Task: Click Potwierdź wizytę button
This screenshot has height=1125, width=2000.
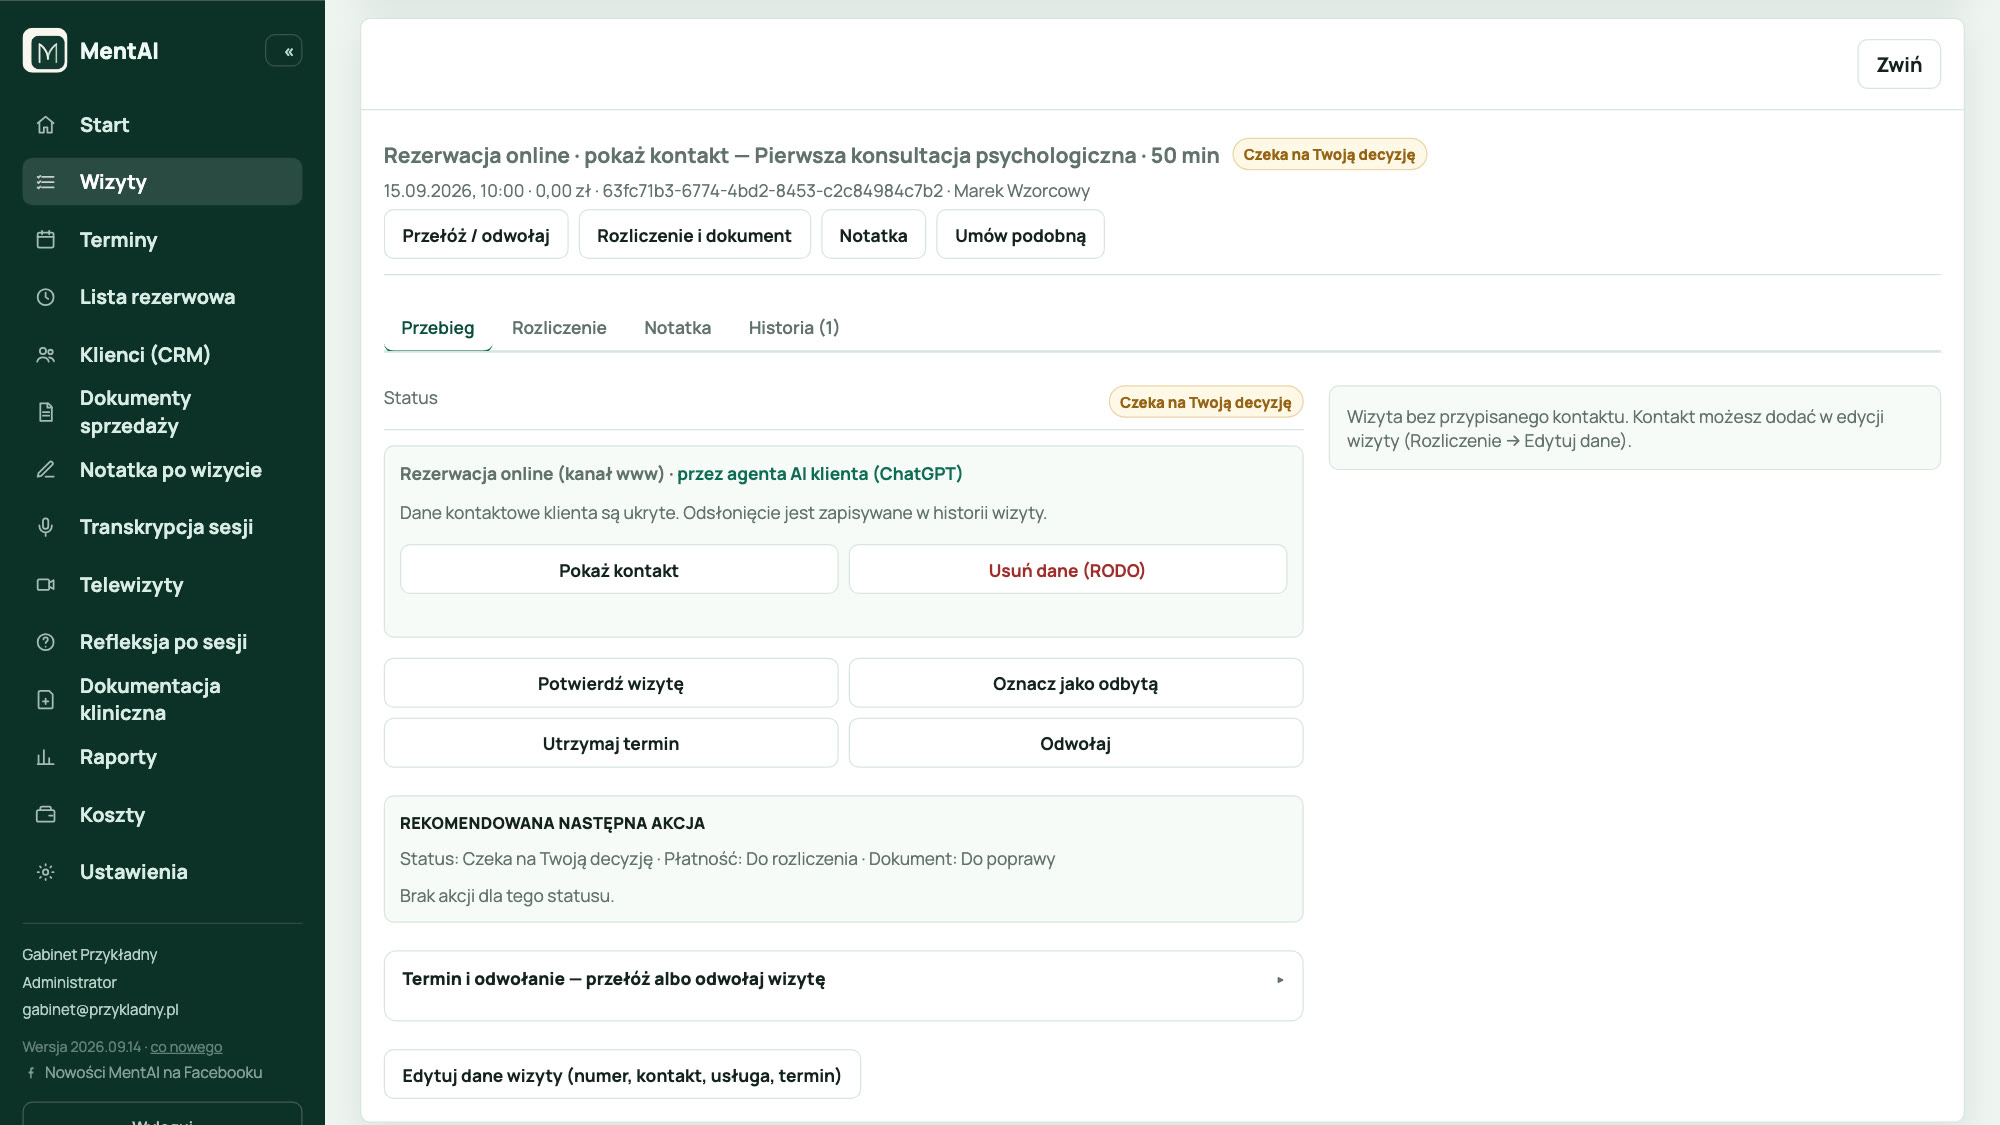Action: click(x=611, y=683)
